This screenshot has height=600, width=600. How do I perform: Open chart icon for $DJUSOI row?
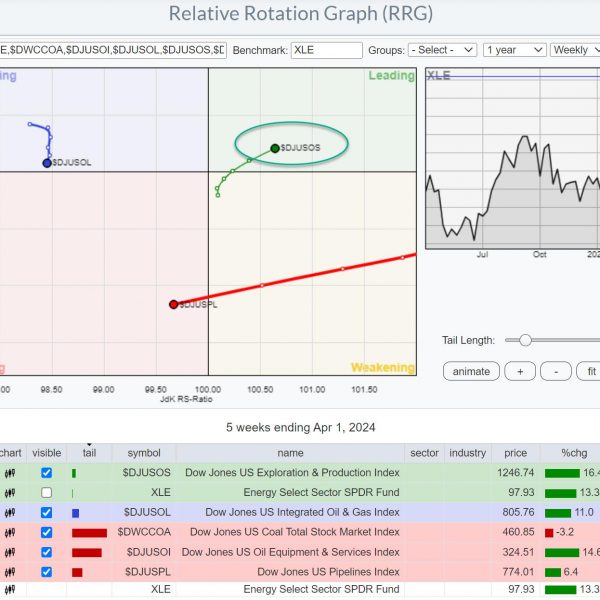click(x=10, y=553)
